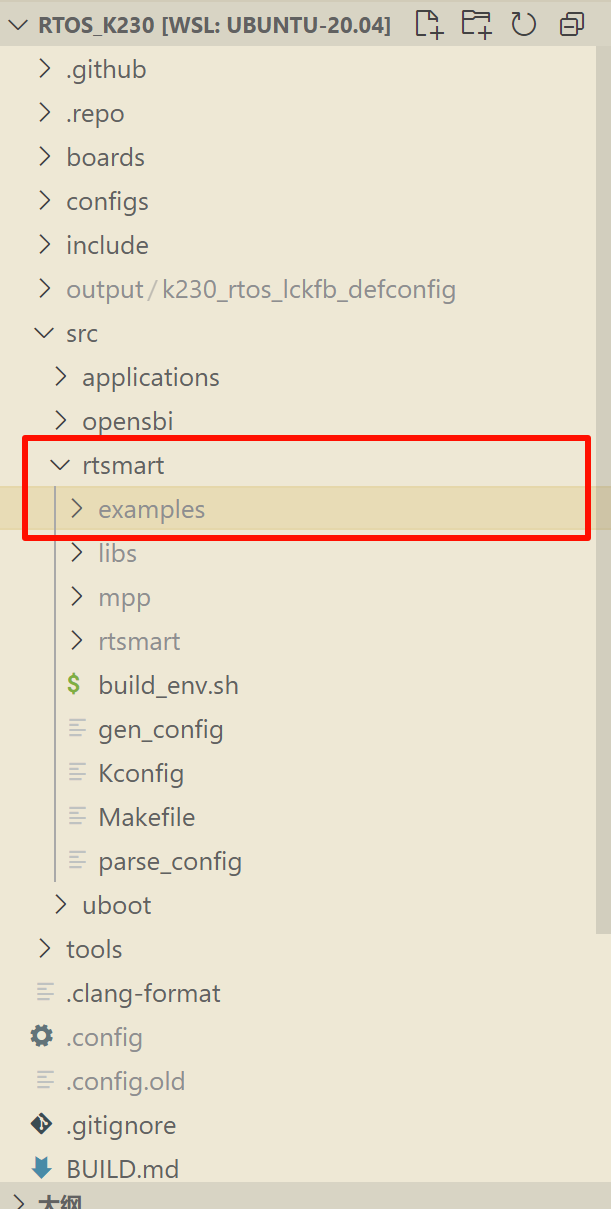The image size is (611, 1209).
Task: Expand the examples folder
Action: (151, 509)
